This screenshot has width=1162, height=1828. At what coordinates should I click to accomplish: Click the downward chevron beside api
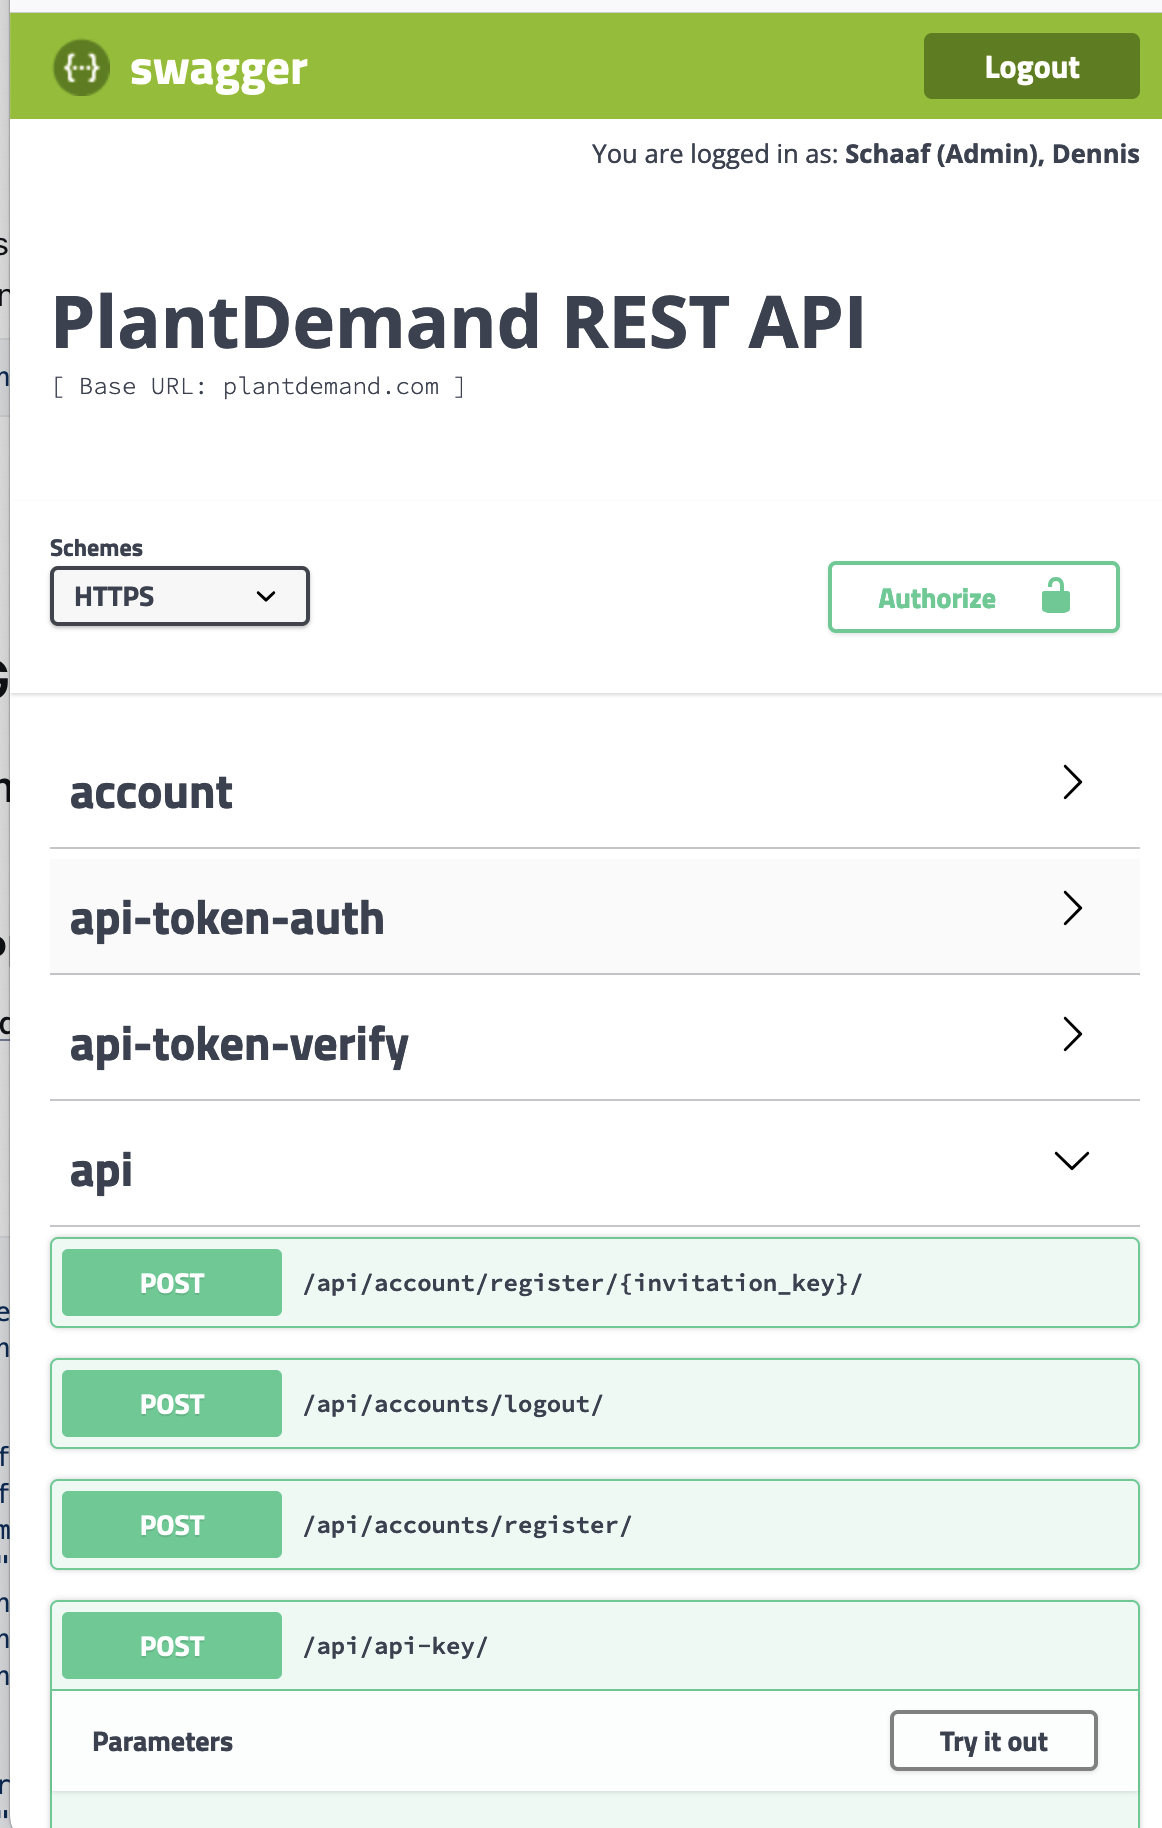(1071, 1160)
